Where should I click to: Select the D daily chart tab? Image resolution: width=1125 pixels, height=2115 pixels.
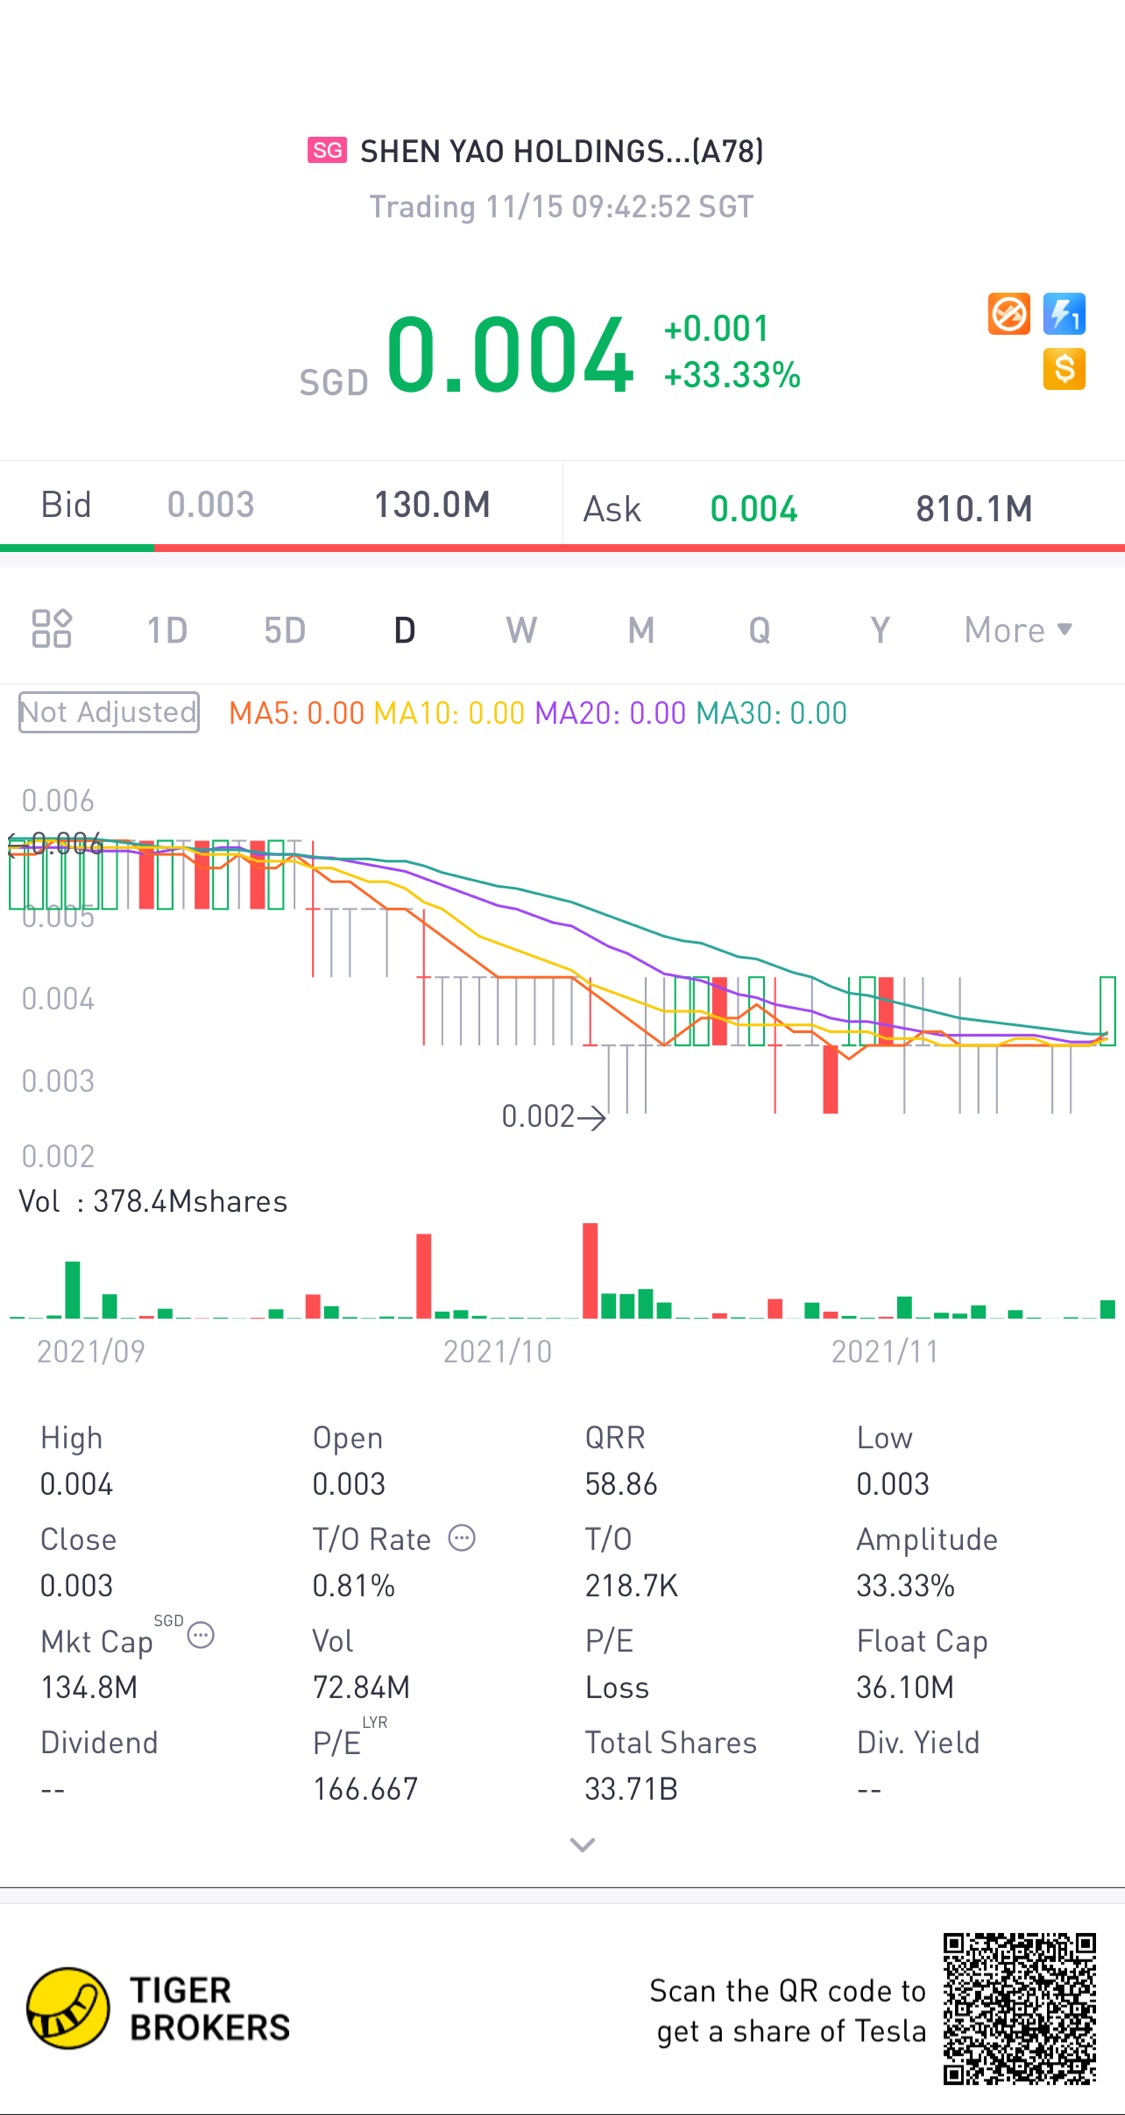pyautogui.click(x=404, y=630)
